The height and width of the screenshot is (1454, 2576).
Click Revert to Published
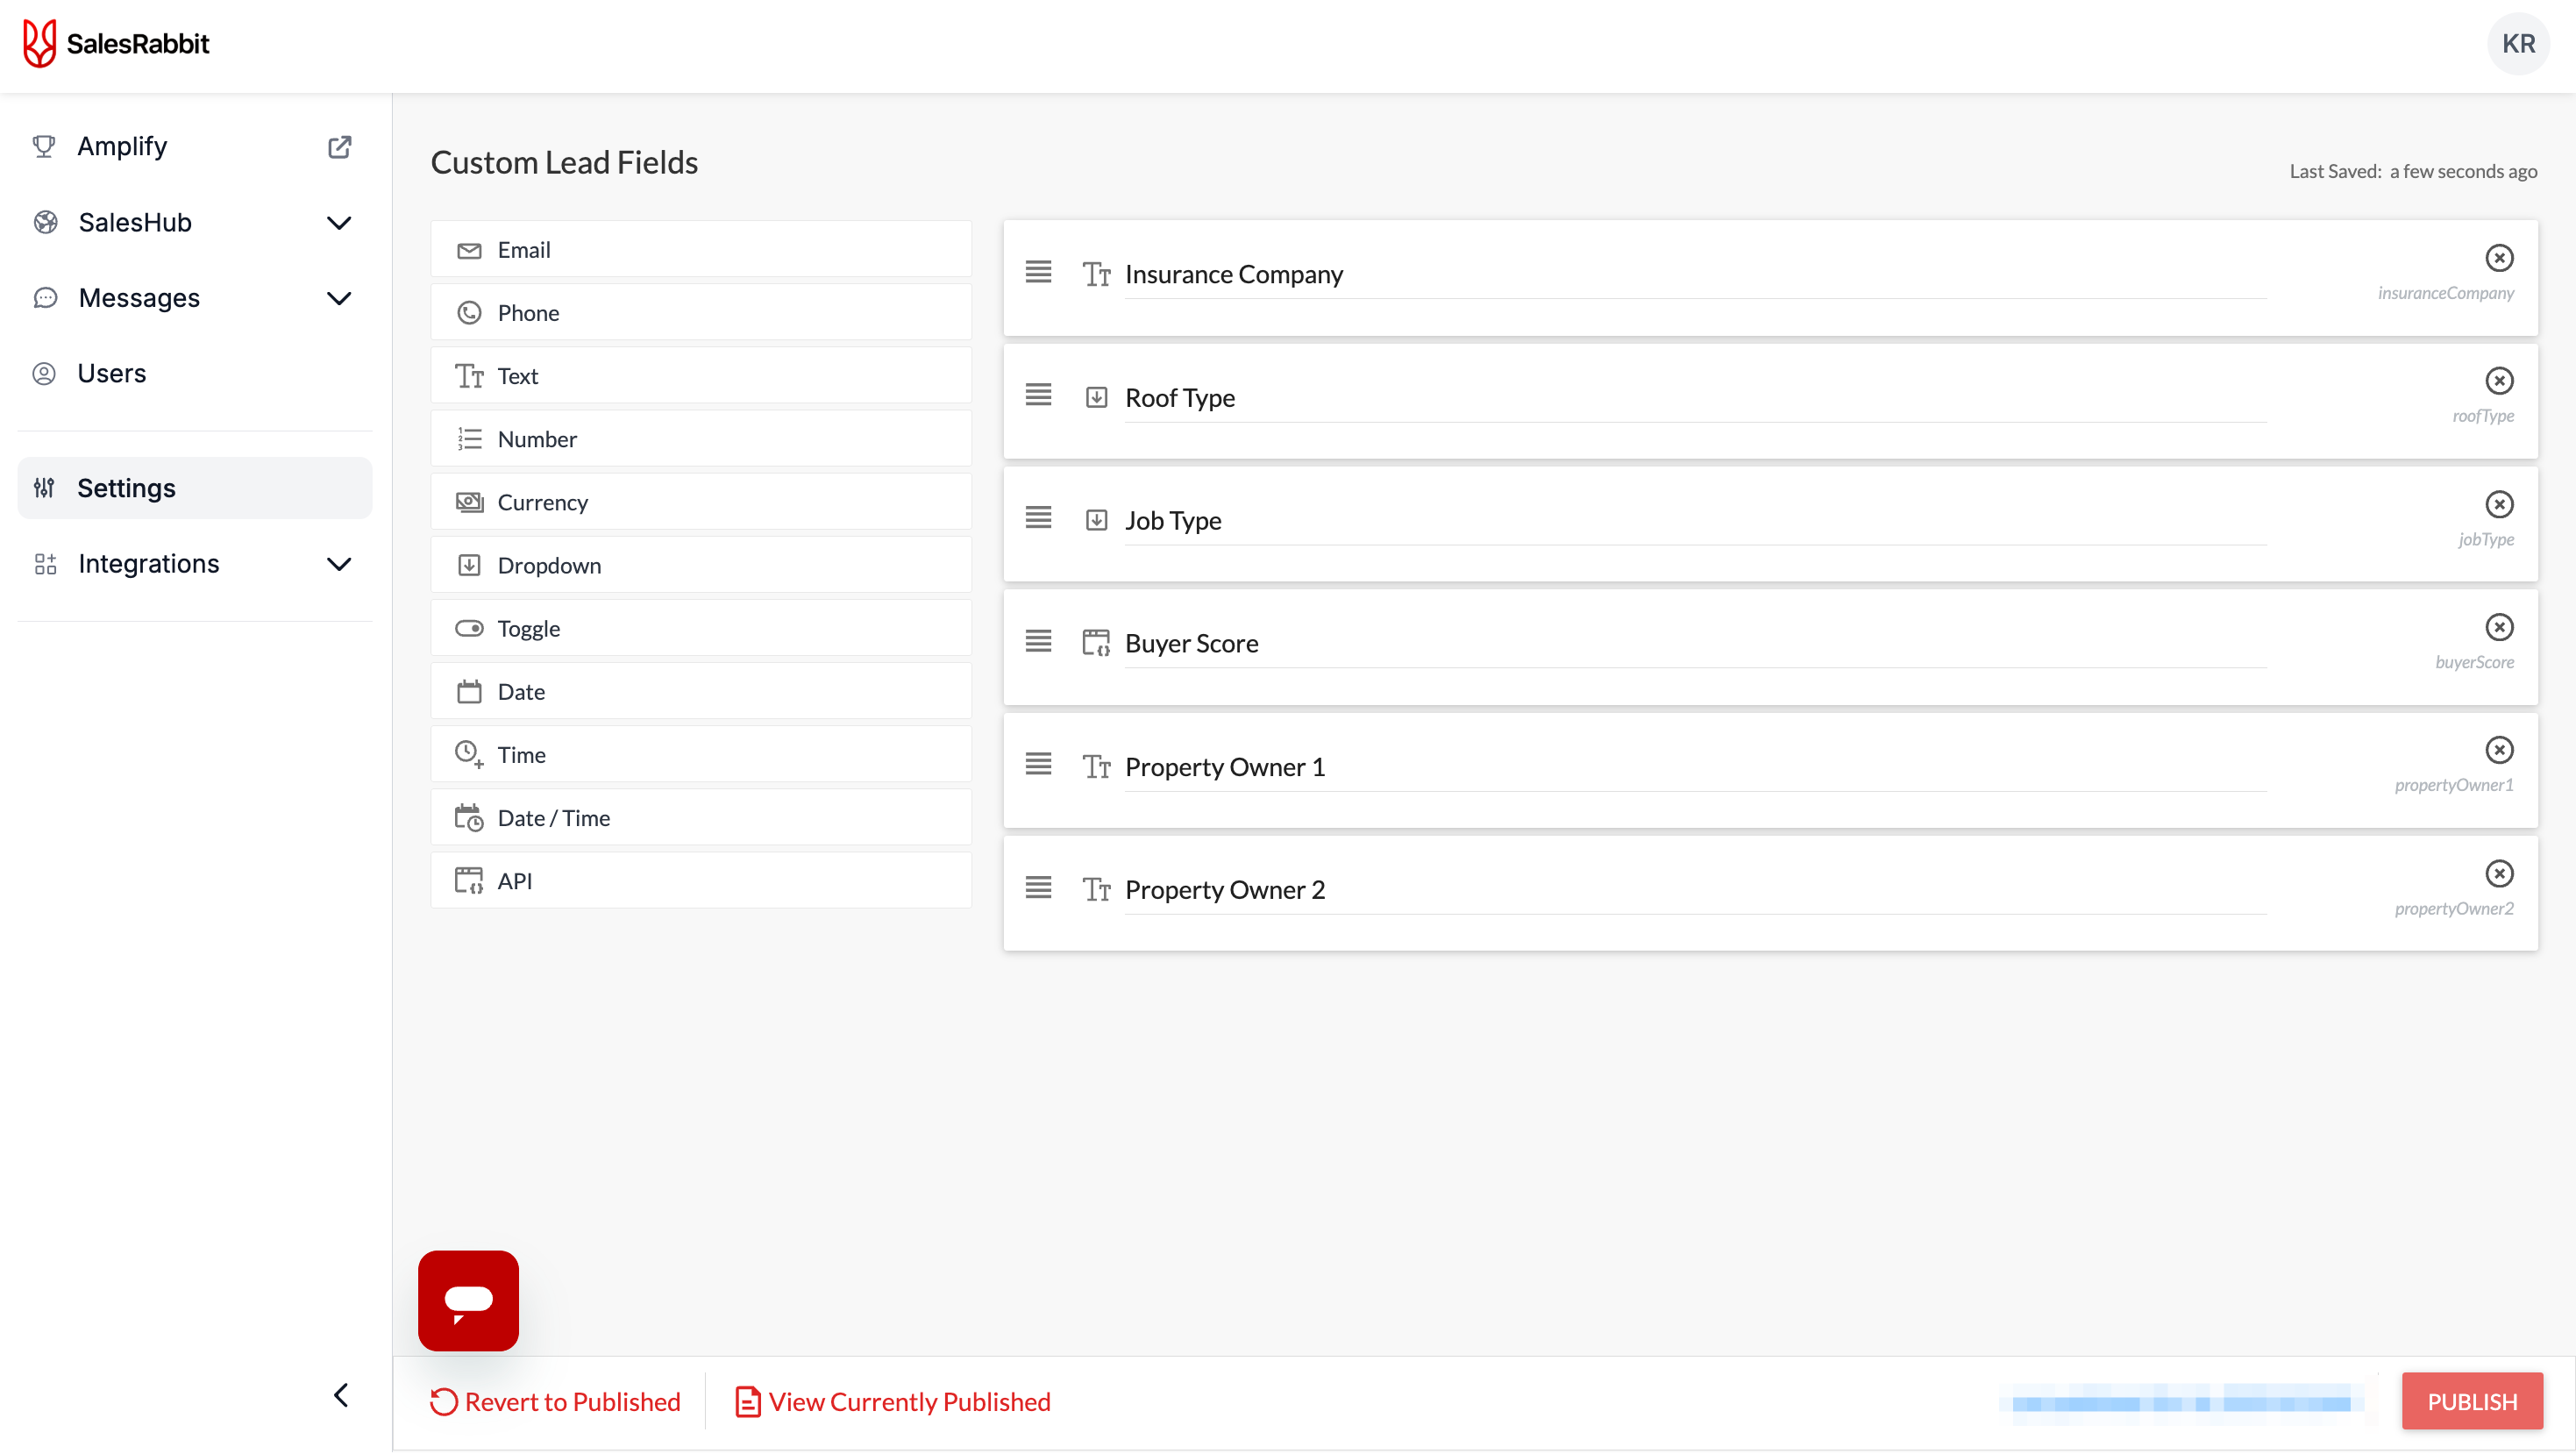pyautogui.click(x=555, y=1401)
